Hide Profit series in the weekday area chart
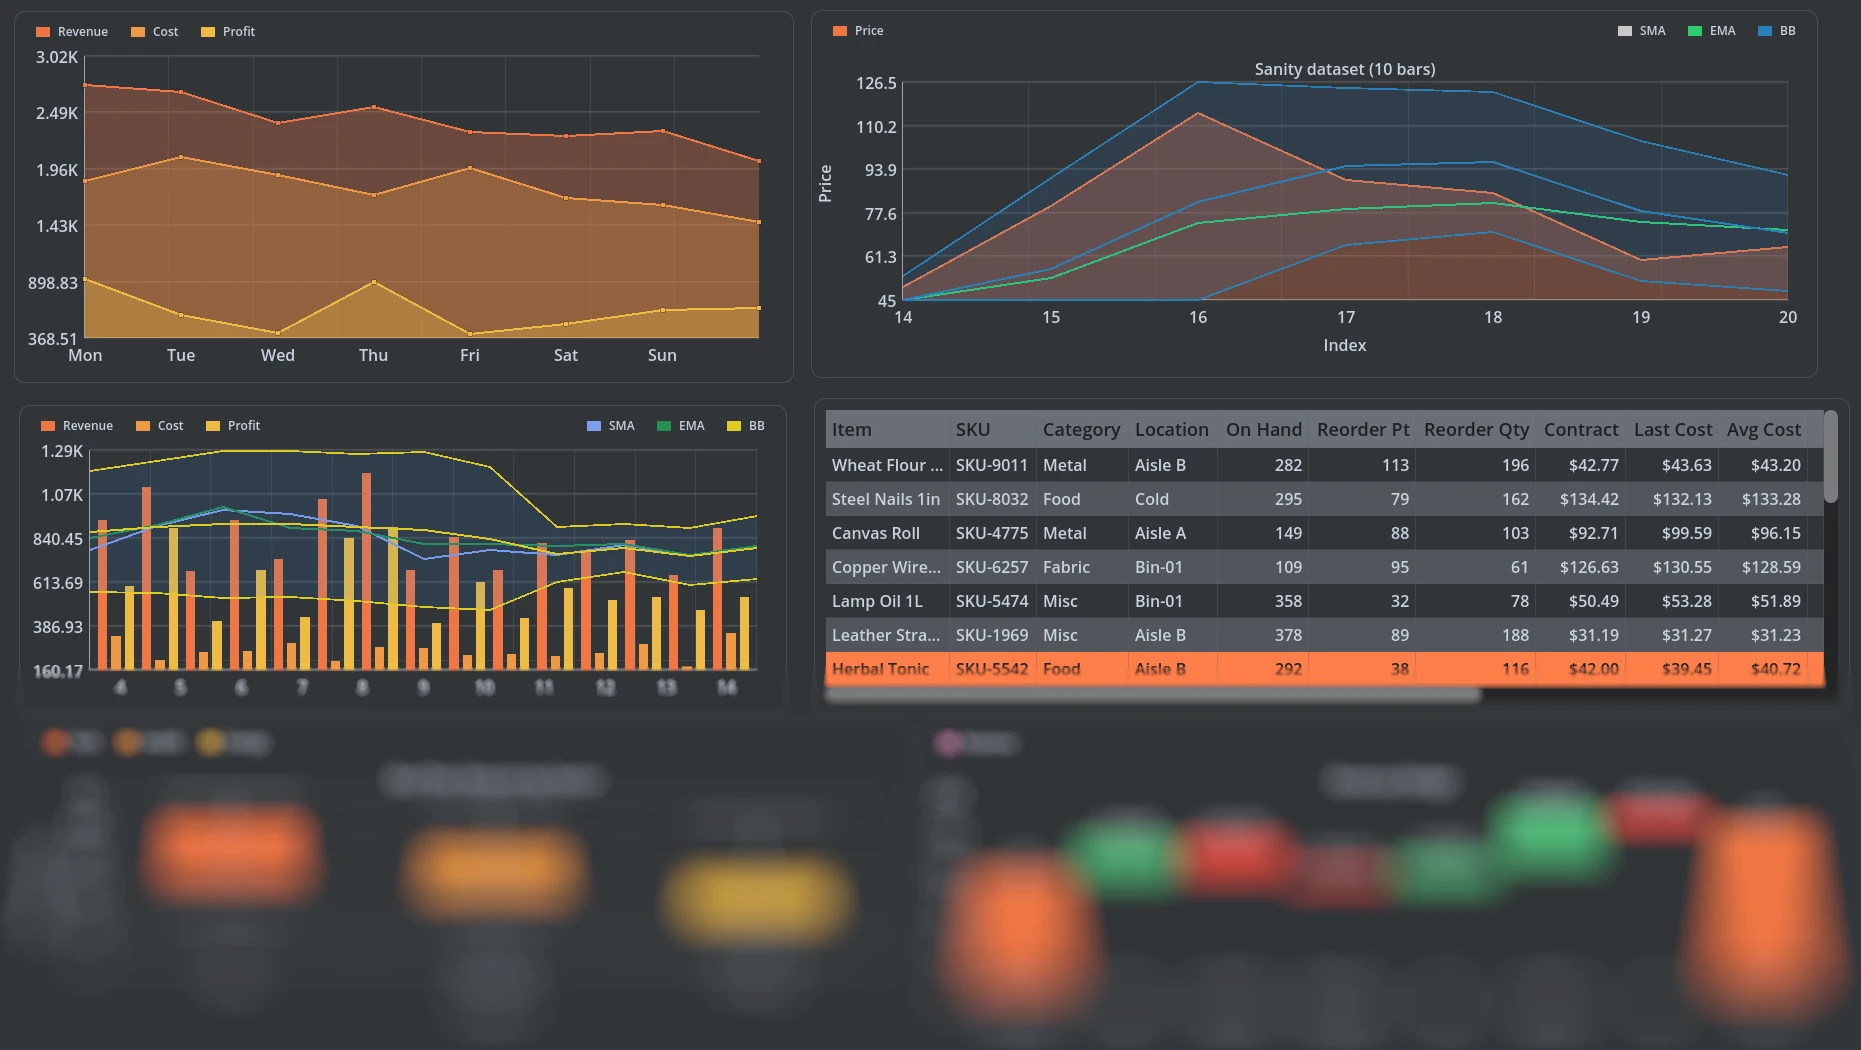 pos(228,32)
